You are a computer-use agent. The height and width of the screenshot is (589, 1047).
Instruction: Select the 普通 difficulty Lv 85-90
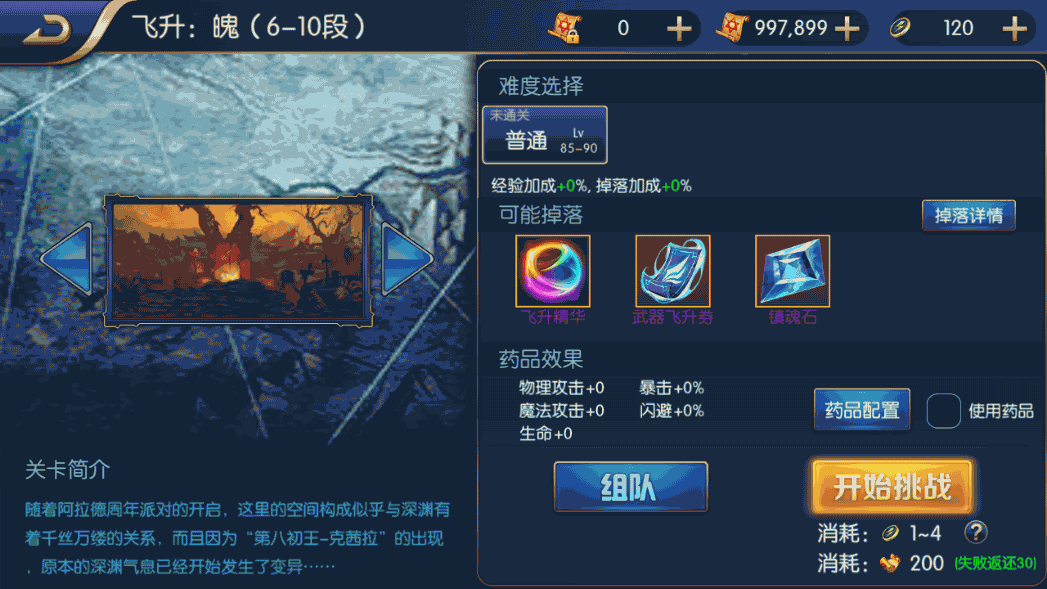545,135
